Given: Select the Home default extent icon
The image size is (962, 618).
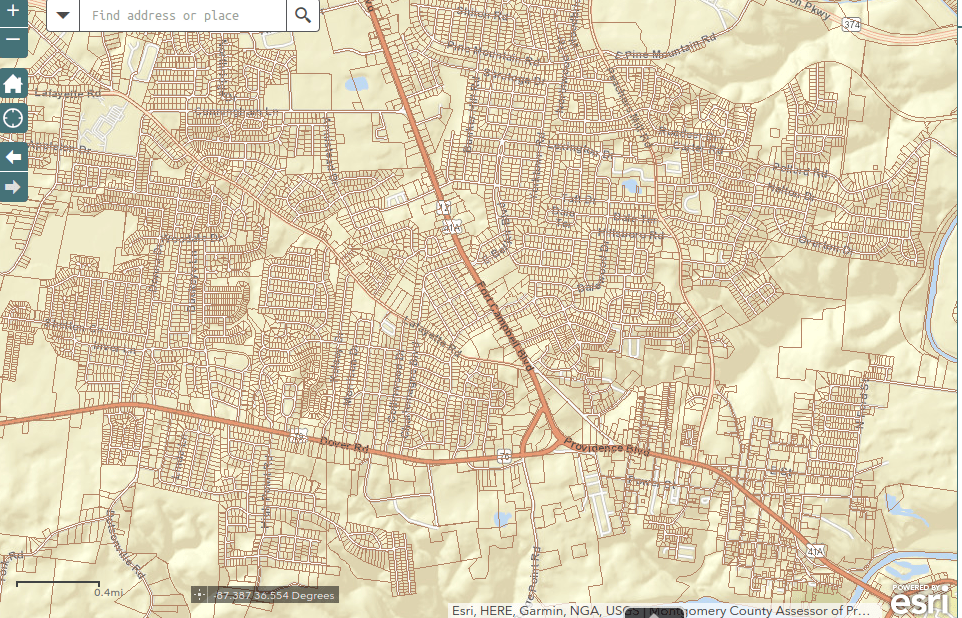Looking at the screenshot, I should pos(13,84).
